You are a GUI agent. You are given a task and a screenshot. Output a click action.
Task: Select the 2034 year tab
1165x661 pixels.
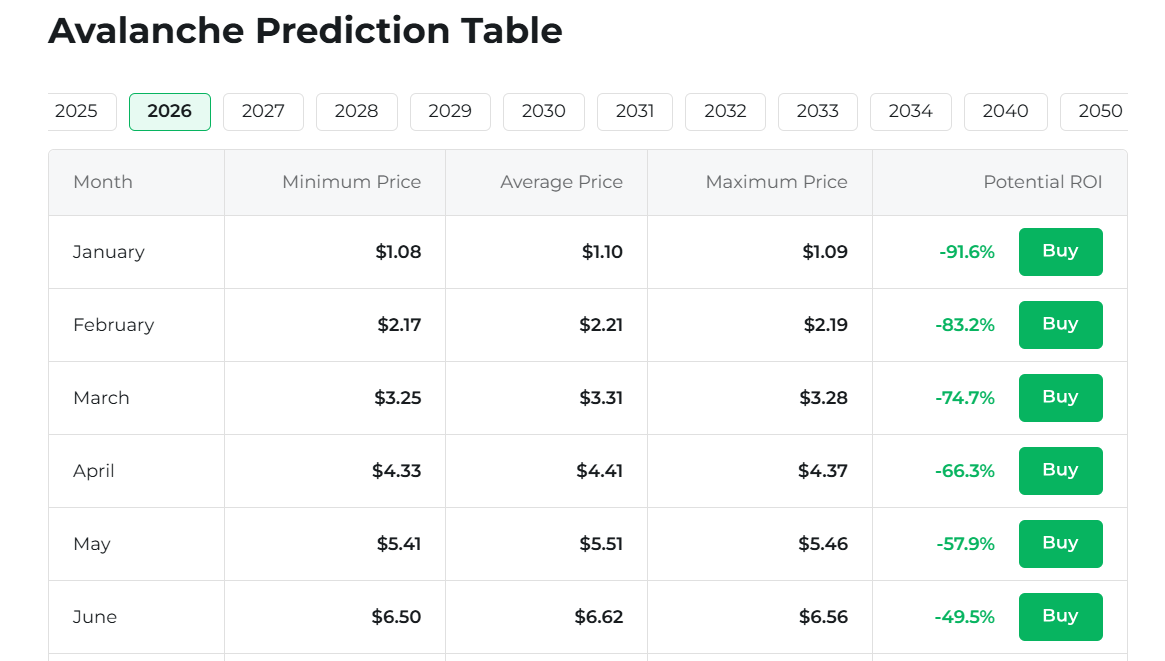[910, 111]
